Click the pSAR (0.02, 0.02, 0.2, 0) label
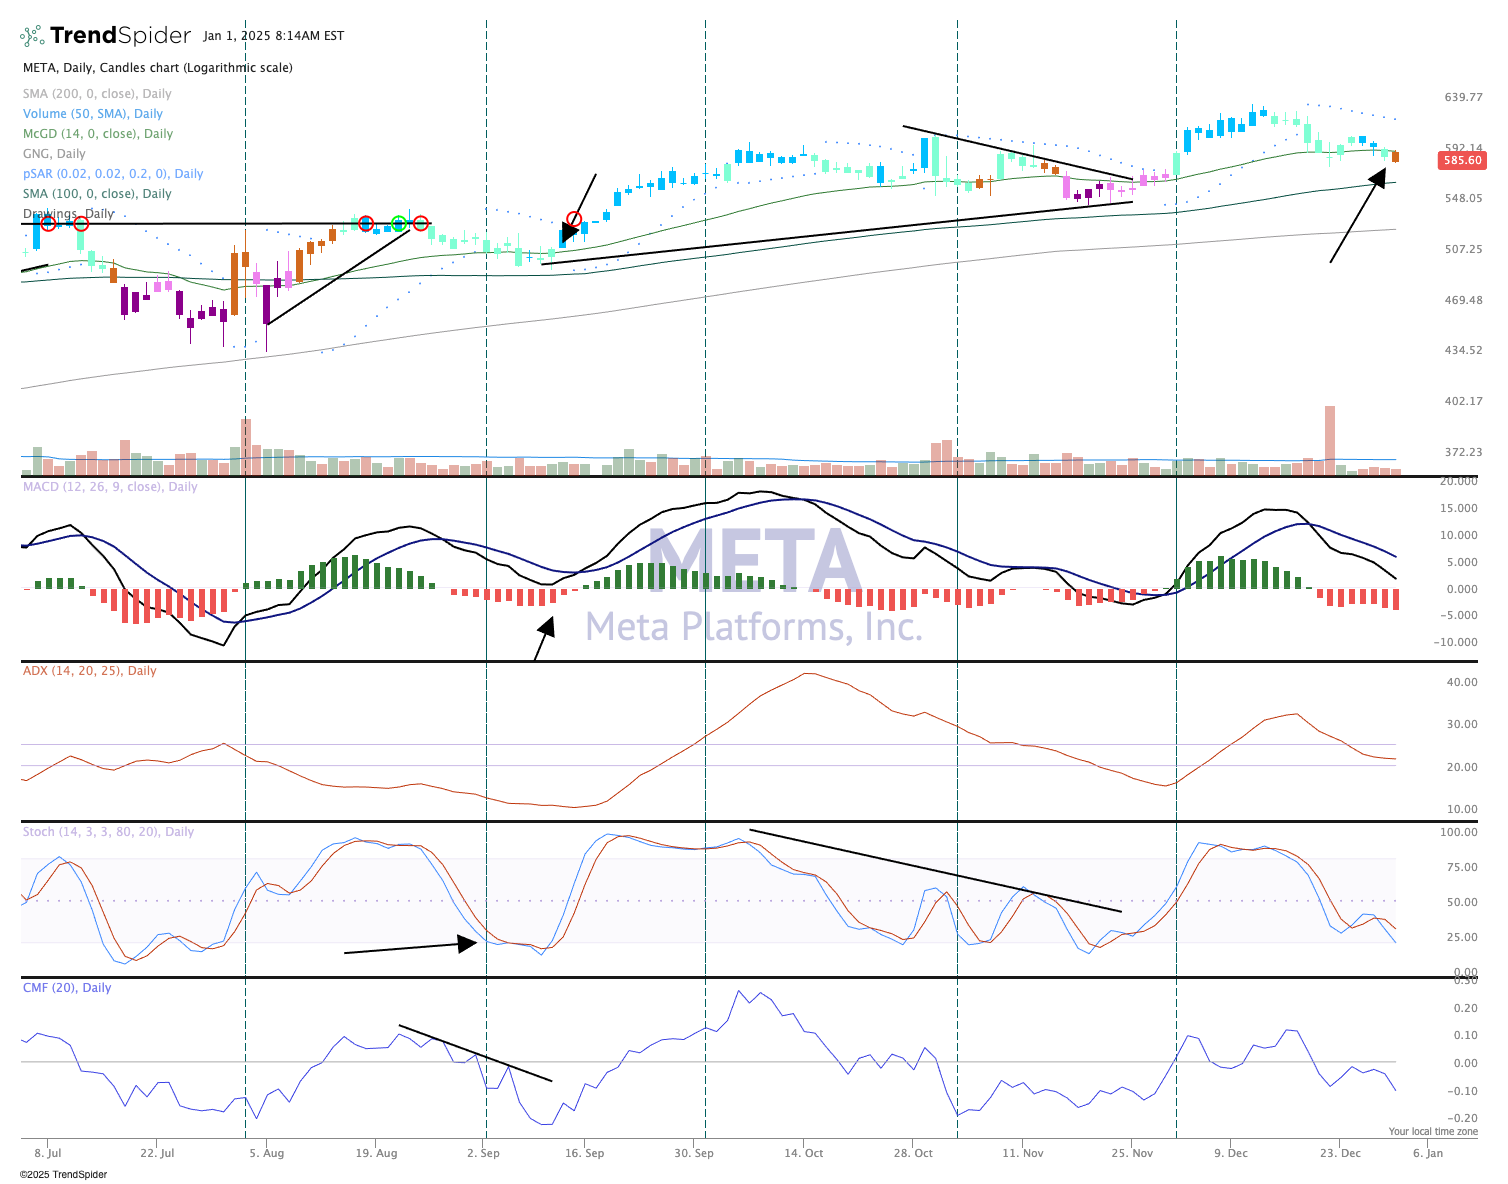The image size is (1508, 1184). pos(113,174)
